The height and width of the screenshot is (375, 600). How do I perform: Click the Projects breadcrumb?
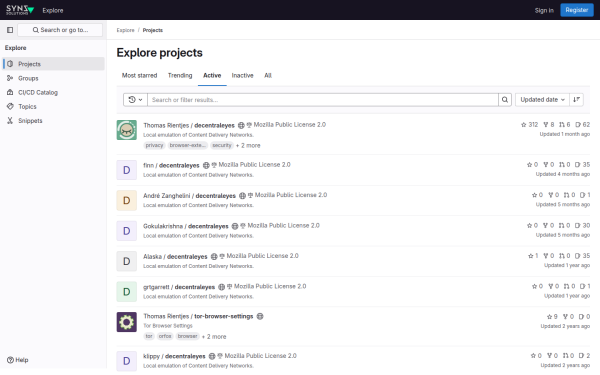click(153, 30)
